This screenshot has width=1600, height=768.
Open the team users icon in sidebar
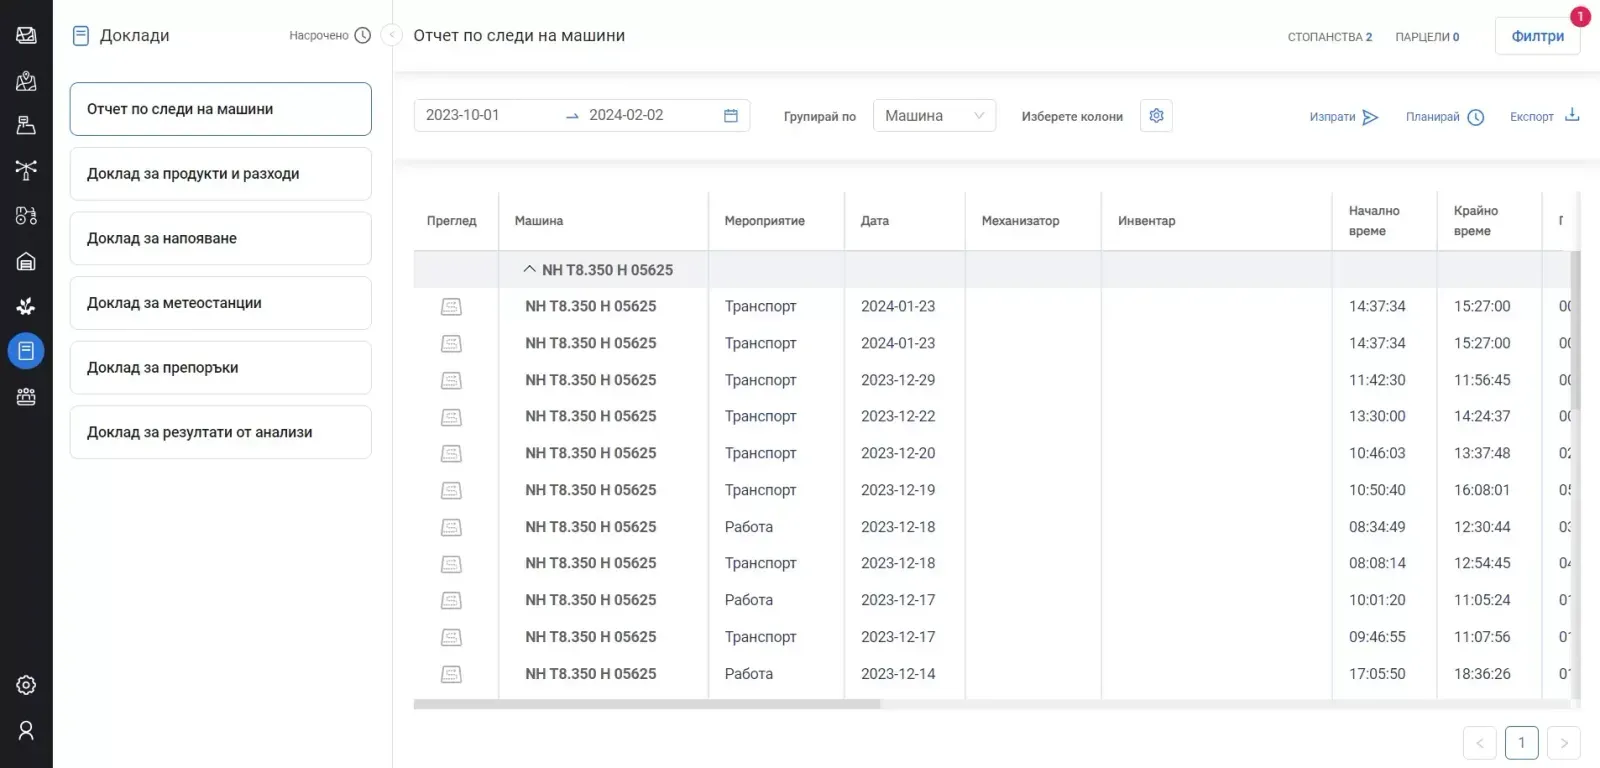click(26, 397)
